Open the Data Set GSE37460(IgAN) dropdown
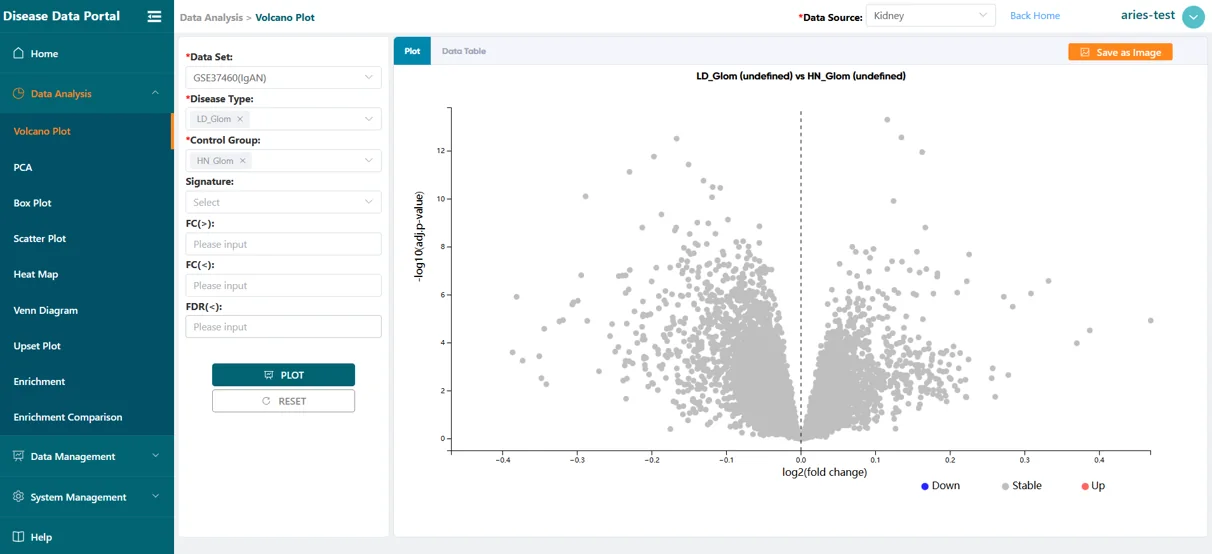 (283, 77)
